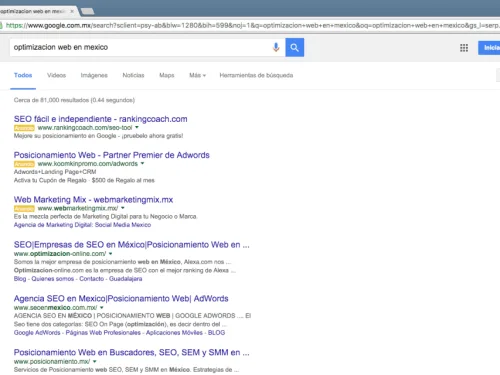
Task: Open the Blog sitelink under optimizacion-online
Action: 20,279
